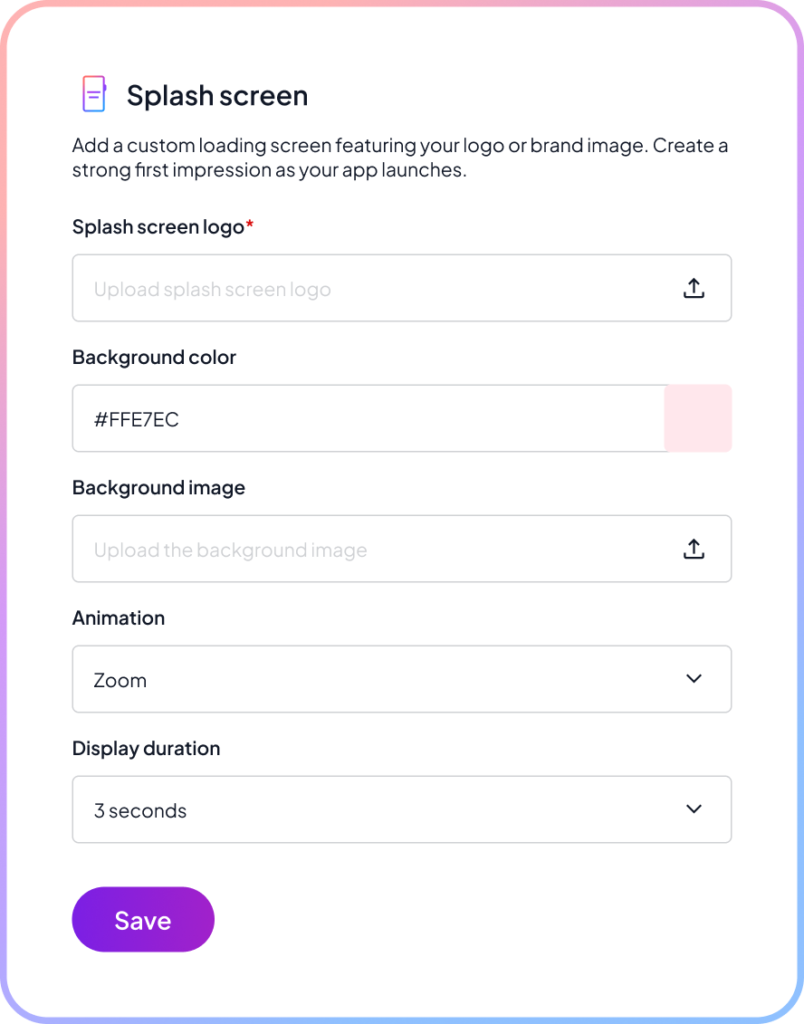
Task: Click the 'Animation' field label
Action: click(x=118, y=618)
